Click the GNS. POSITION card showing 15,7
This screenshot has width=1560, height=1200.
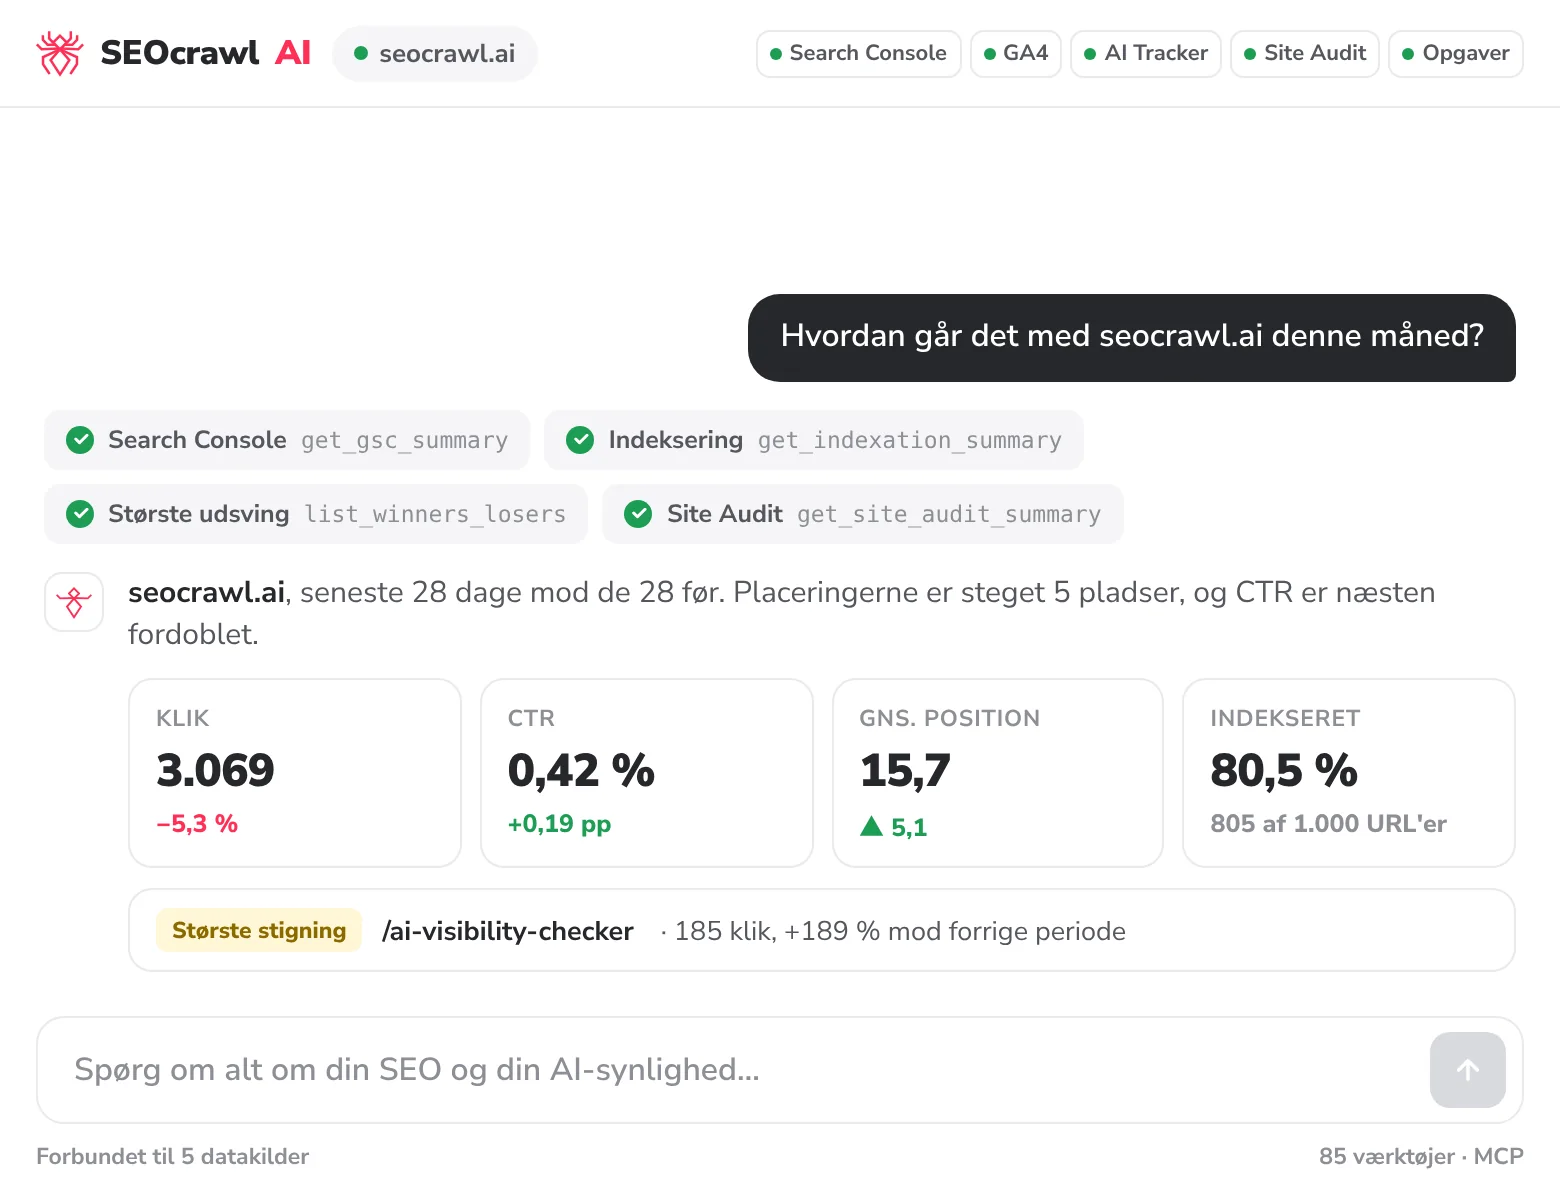coord(998,773)
